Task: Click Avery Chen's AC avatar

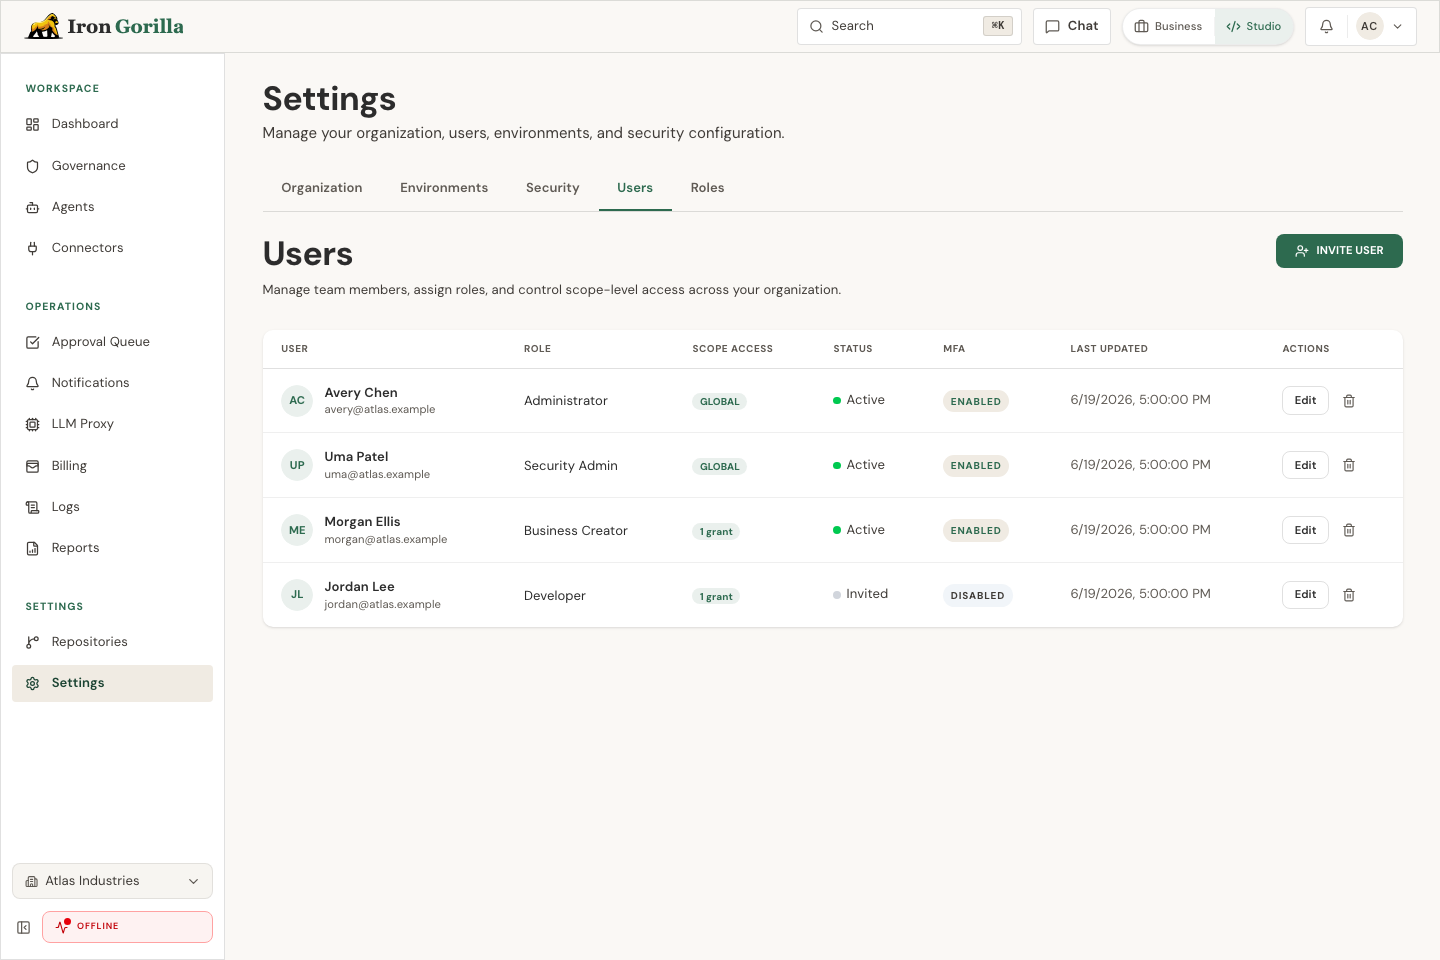Action: point(297,400)
